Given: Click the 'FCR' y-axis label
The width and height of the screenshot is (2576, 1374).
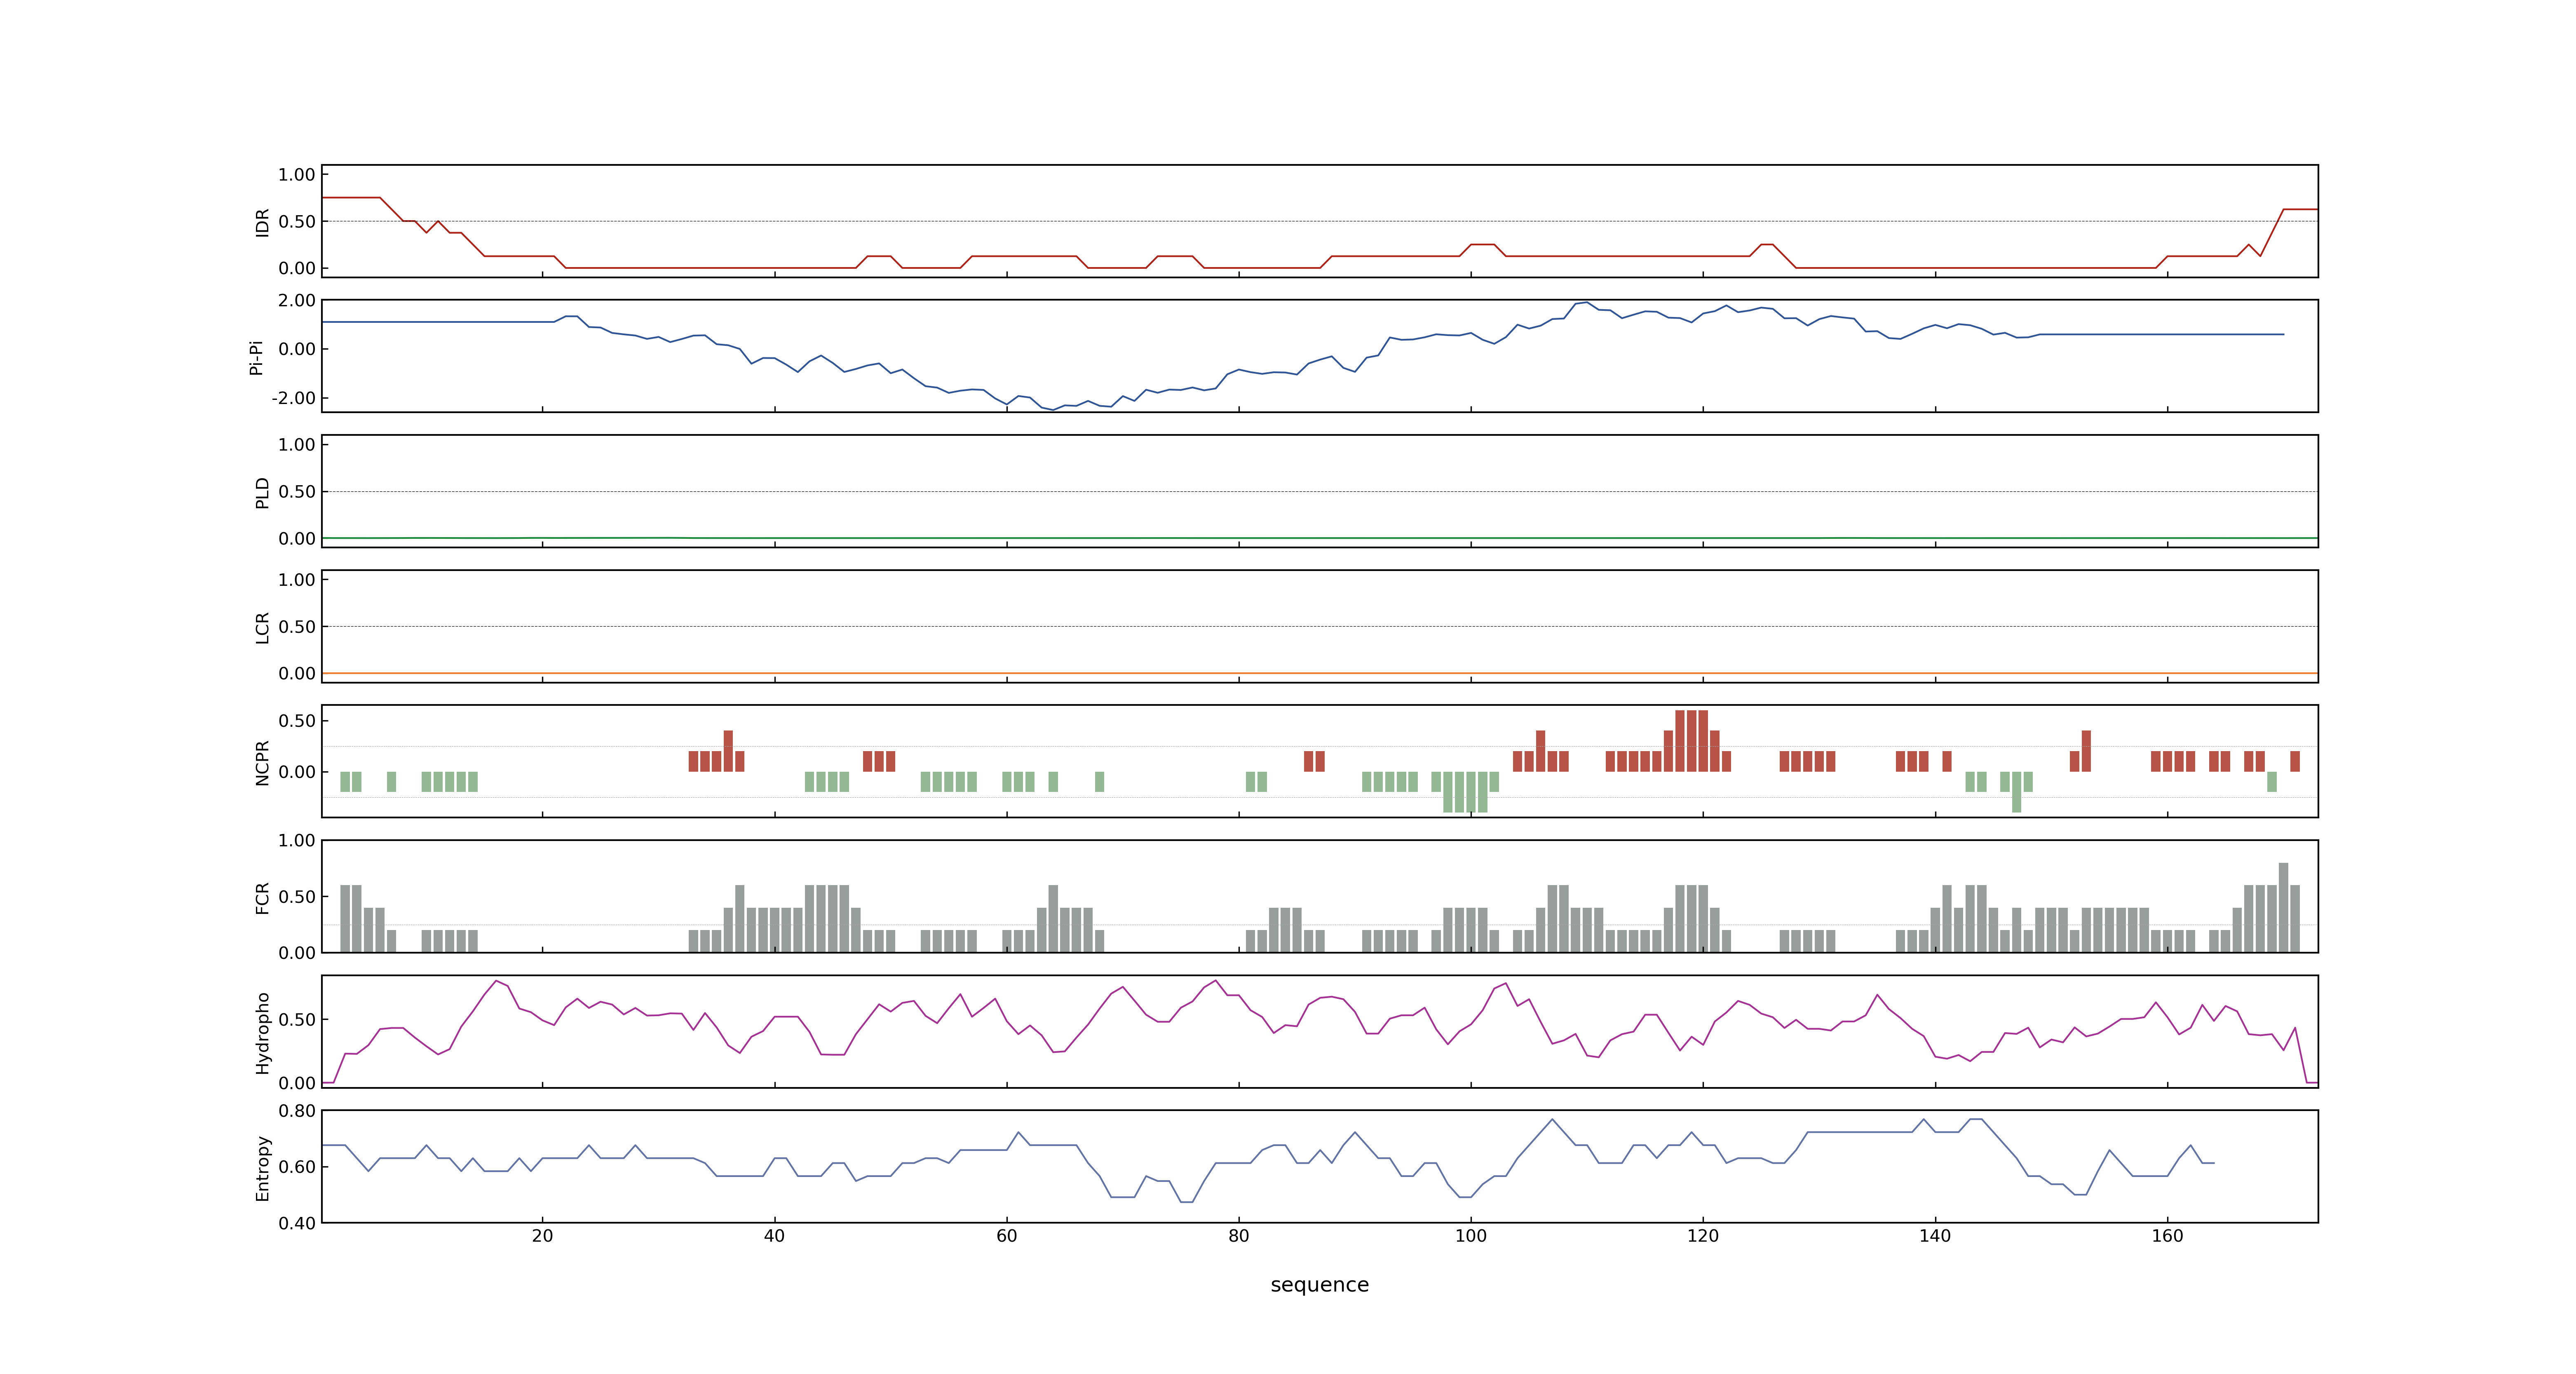Looking at the screenshot, I should click(x=262, y=897).
